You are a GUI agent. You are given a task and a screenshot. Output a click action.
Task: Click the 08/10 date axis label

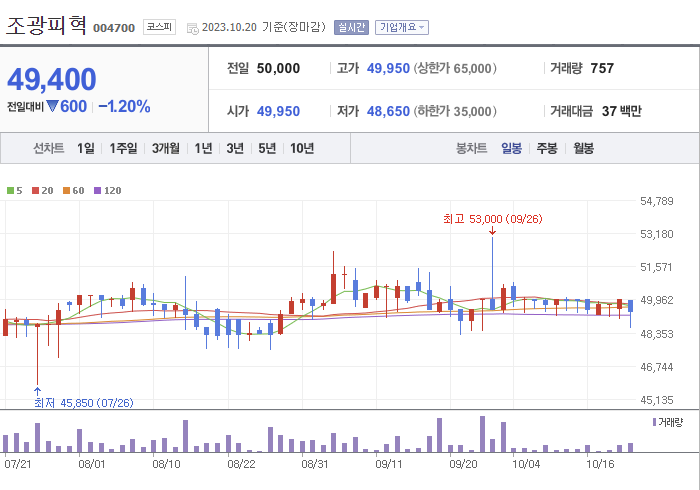[x=166, y=464]
